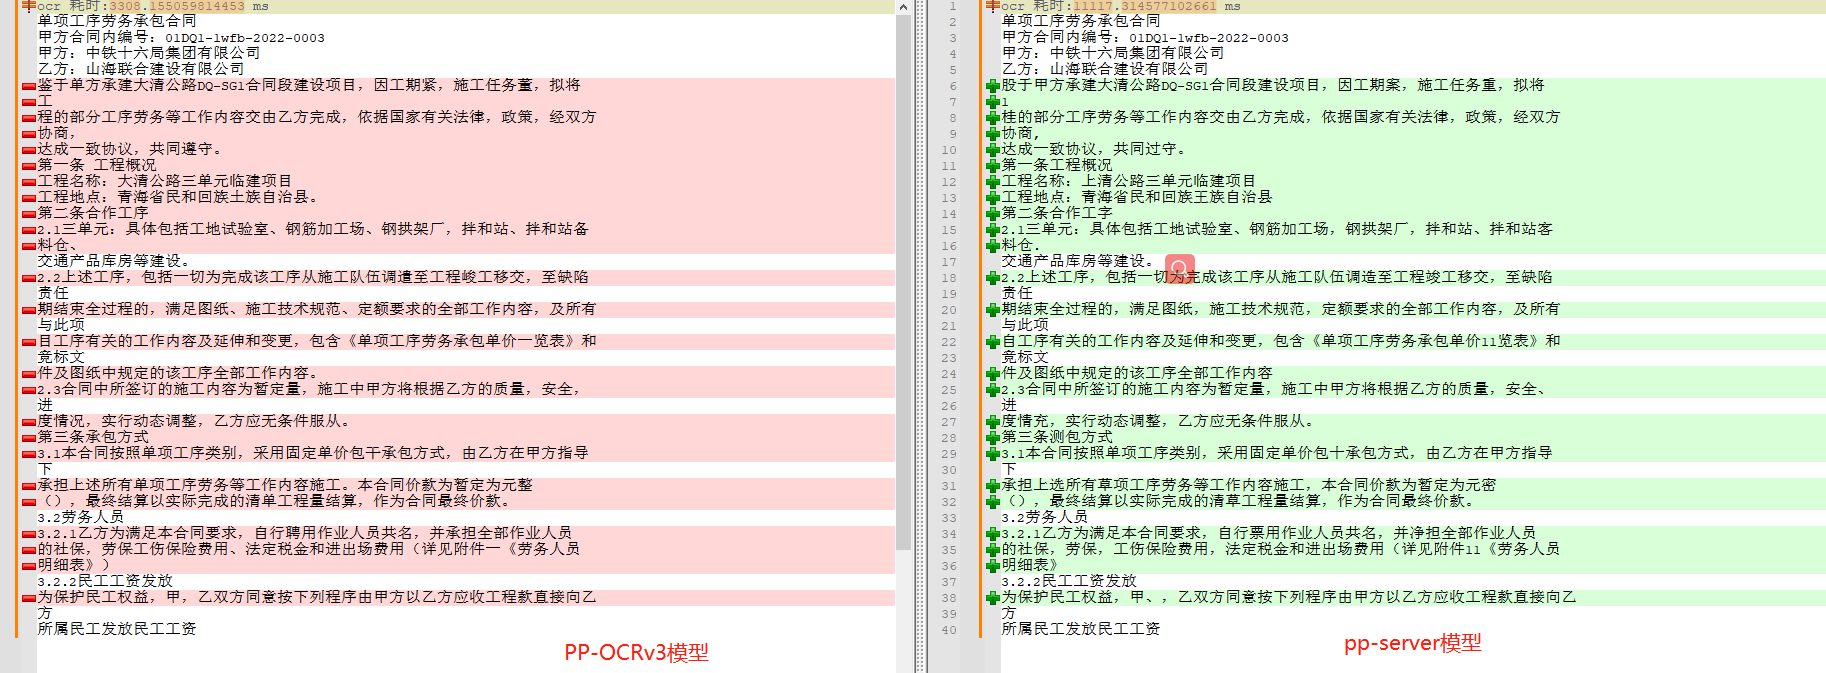Click '明细表》' line in the right pane
Screen dimensions: 1826x673
(1030, 565)
